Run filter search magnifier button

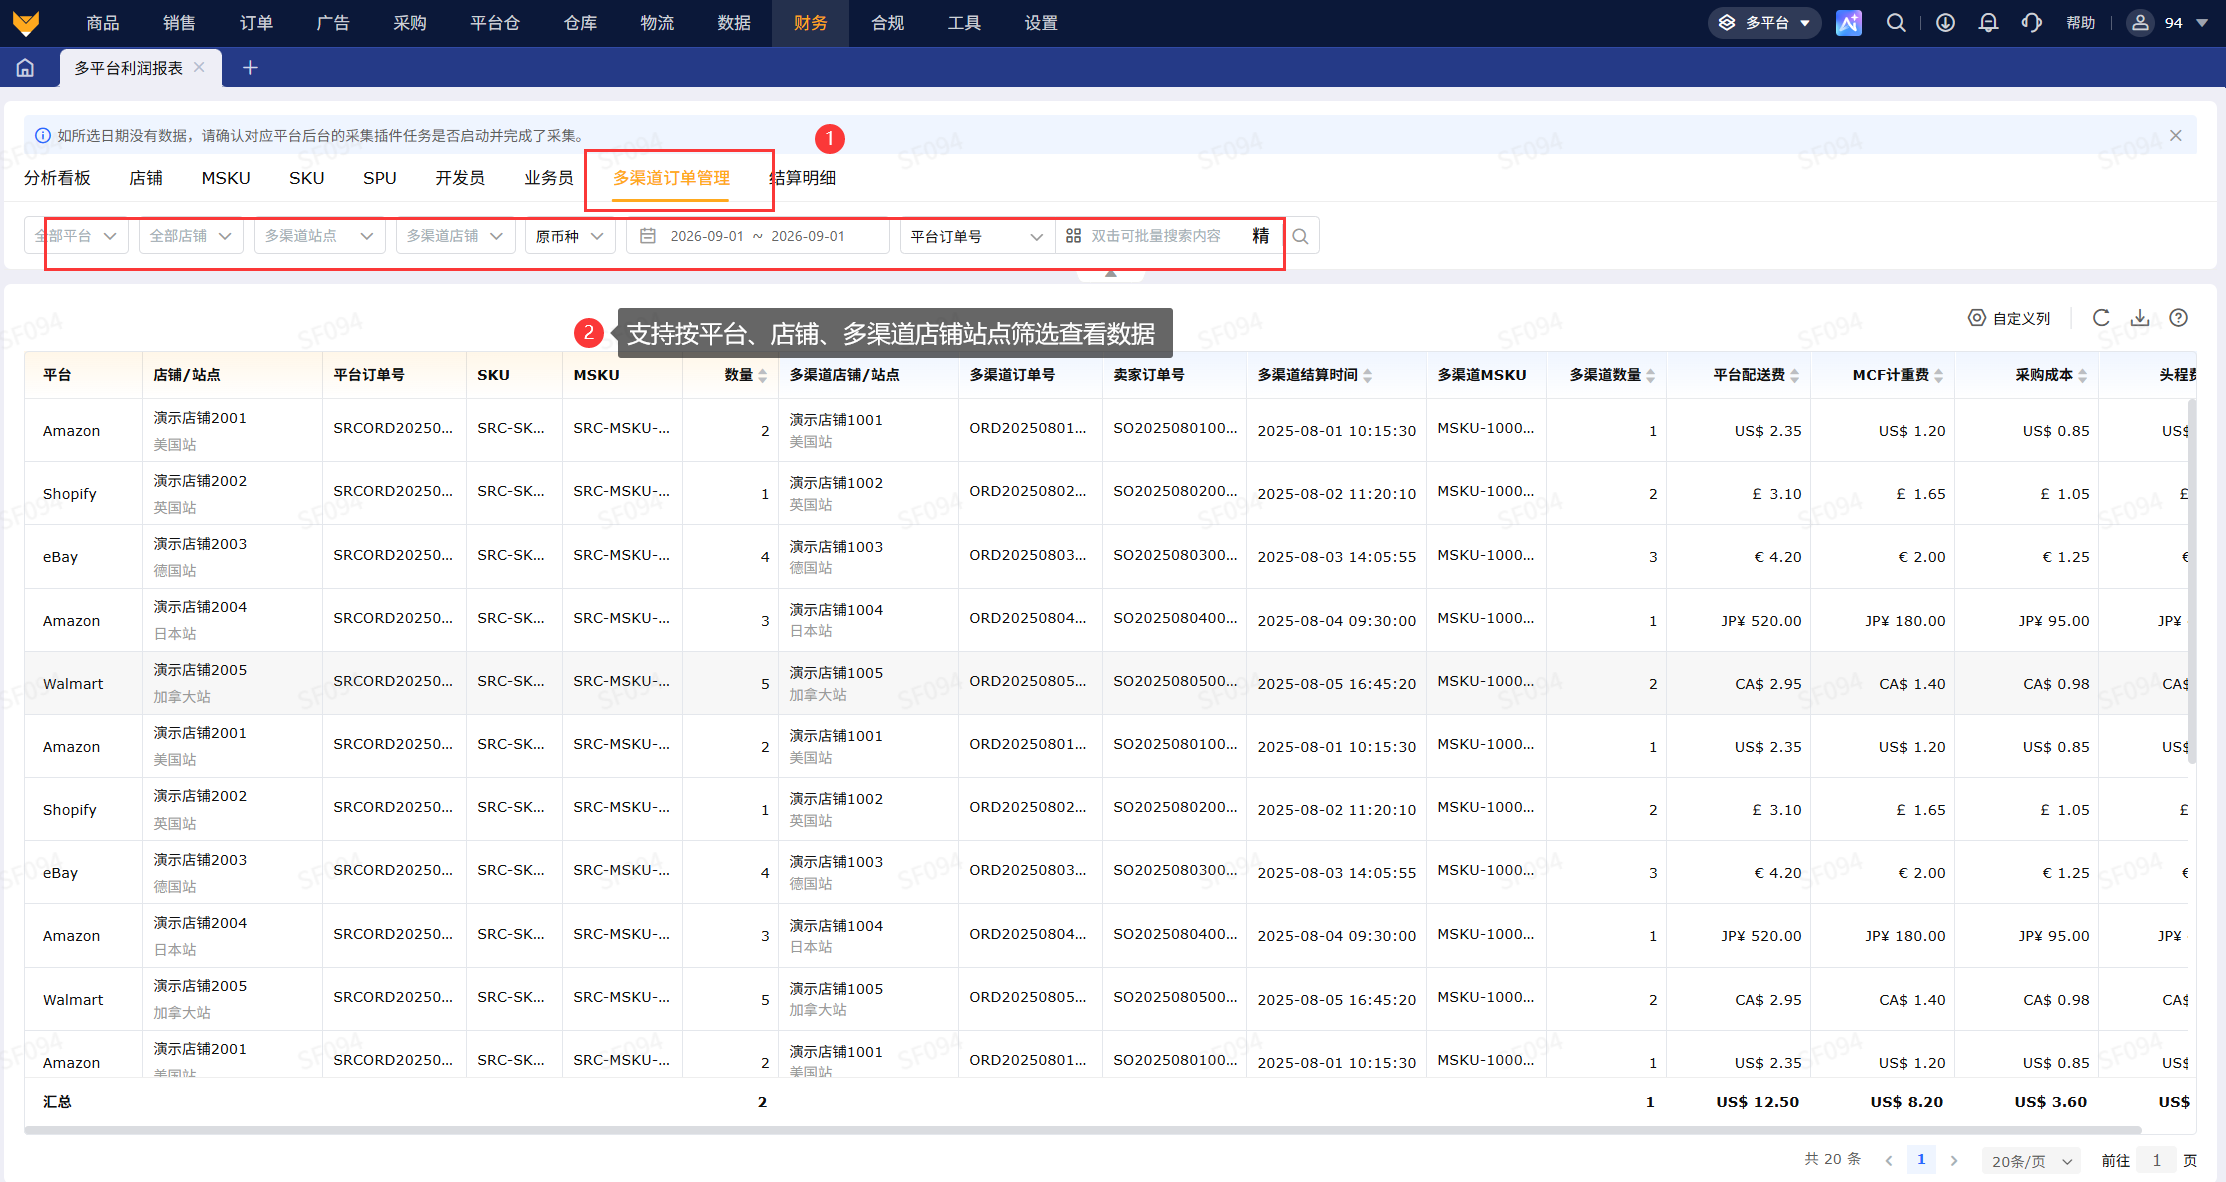1300,236
